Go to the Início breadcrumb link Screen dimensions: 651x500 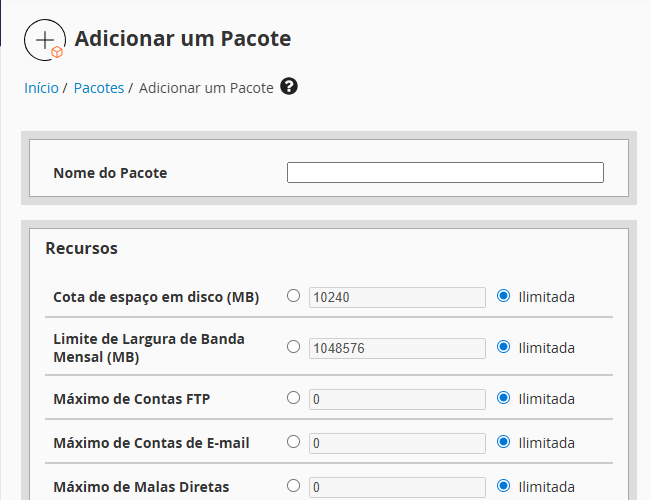41,88
